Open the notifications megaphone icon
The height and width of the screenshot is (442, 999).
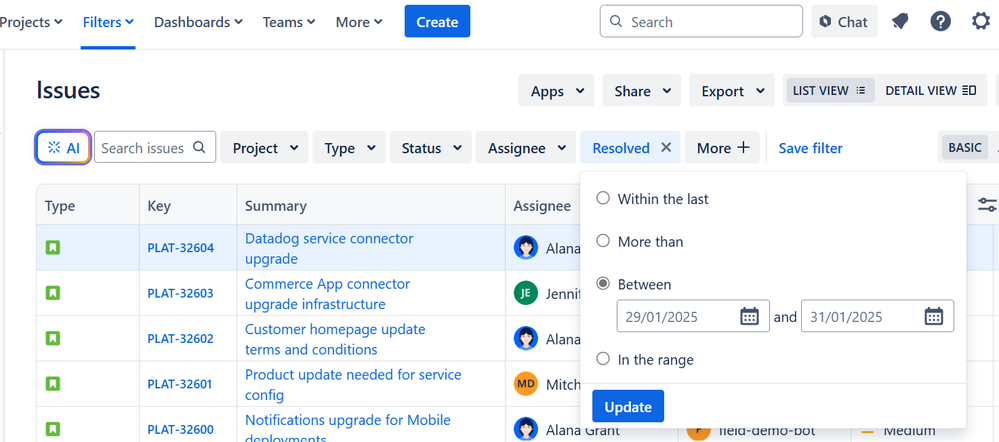click(x=900, y=21)
